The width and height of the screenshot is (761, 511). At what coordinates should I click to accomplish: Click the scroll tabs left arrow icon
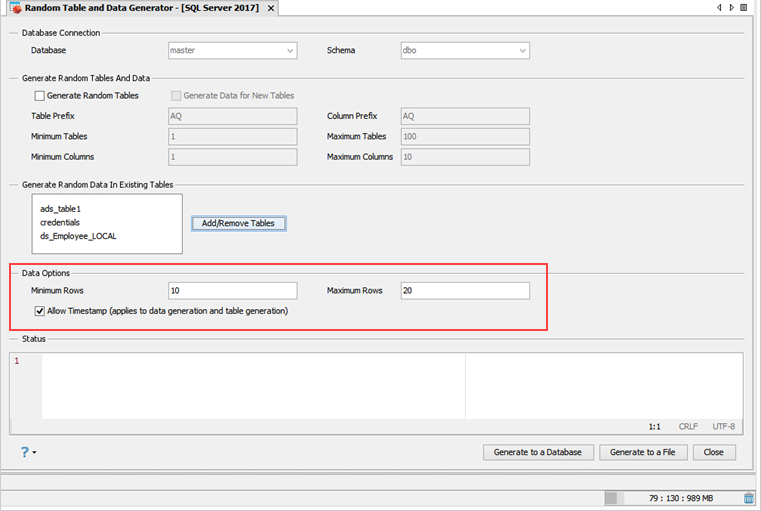pyautogui.click(x=719, y=7)
